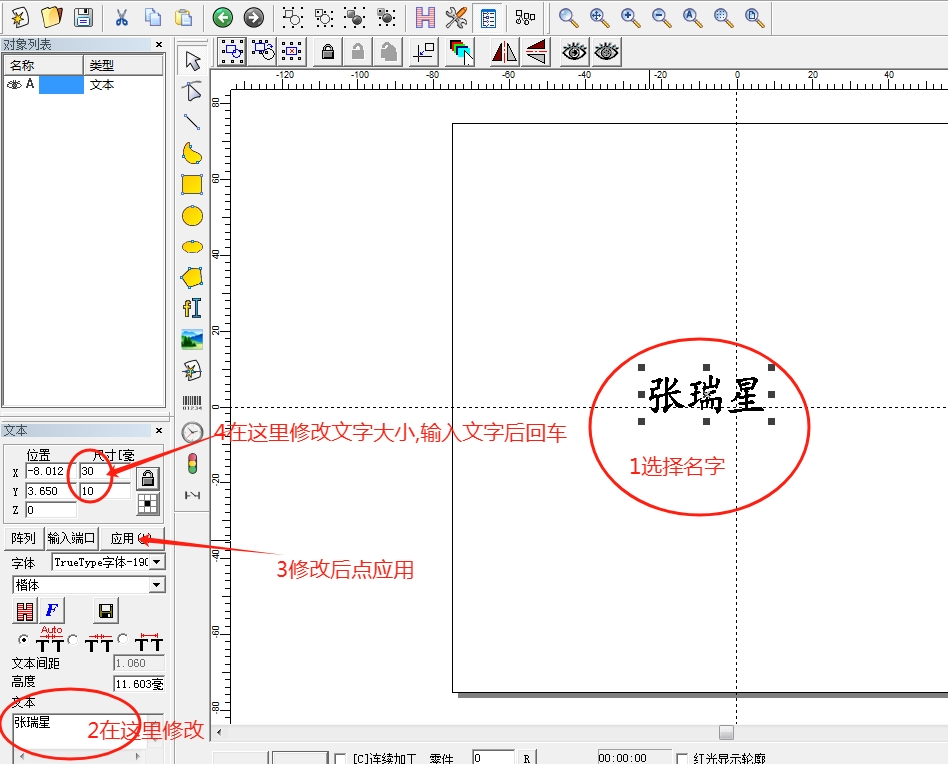The height and width of the screenshot is (764, 948).
Task: Click the width size field showing 30
Action: (105, 471)
